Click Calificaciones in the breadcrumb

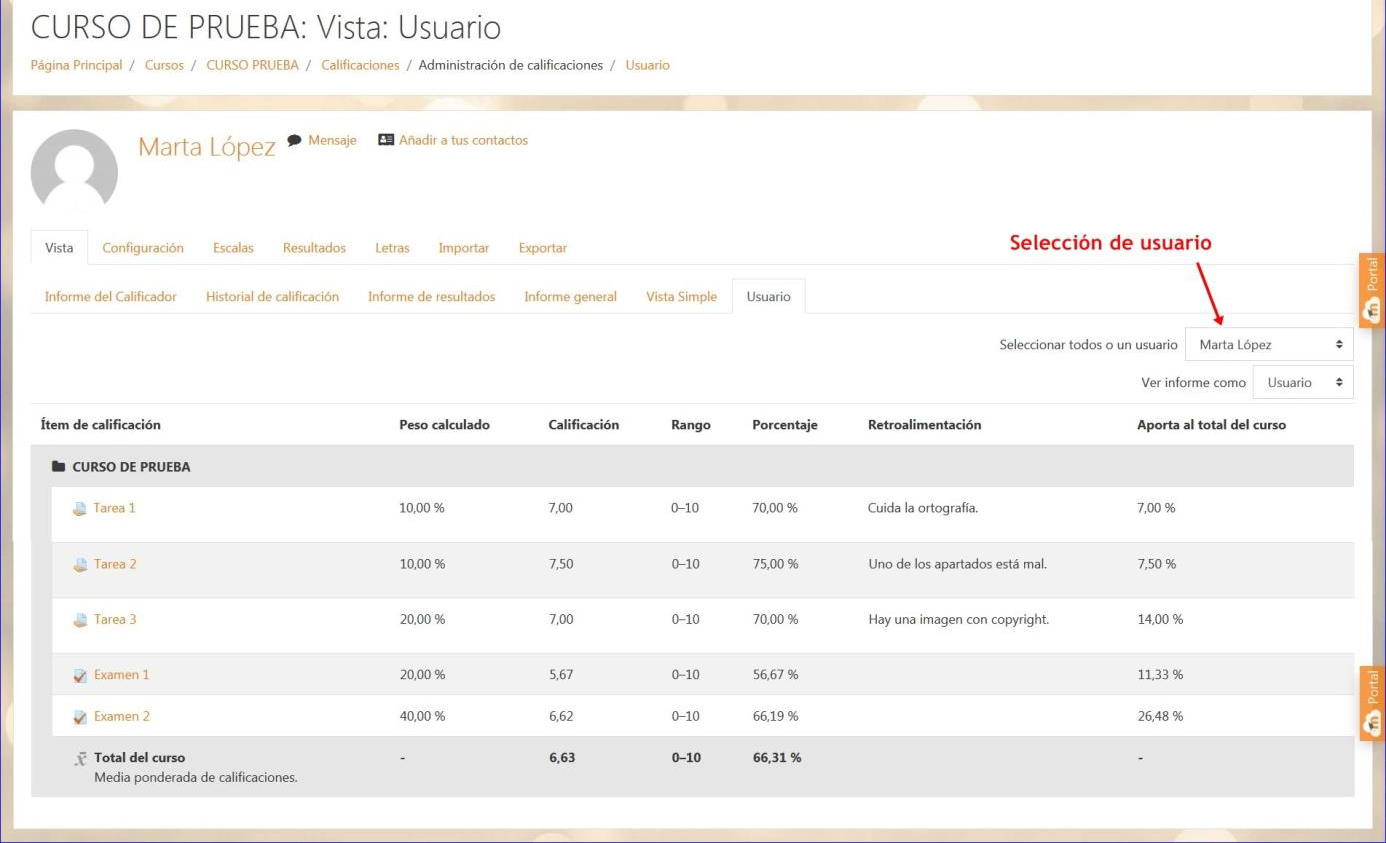[x=360, y=65]
